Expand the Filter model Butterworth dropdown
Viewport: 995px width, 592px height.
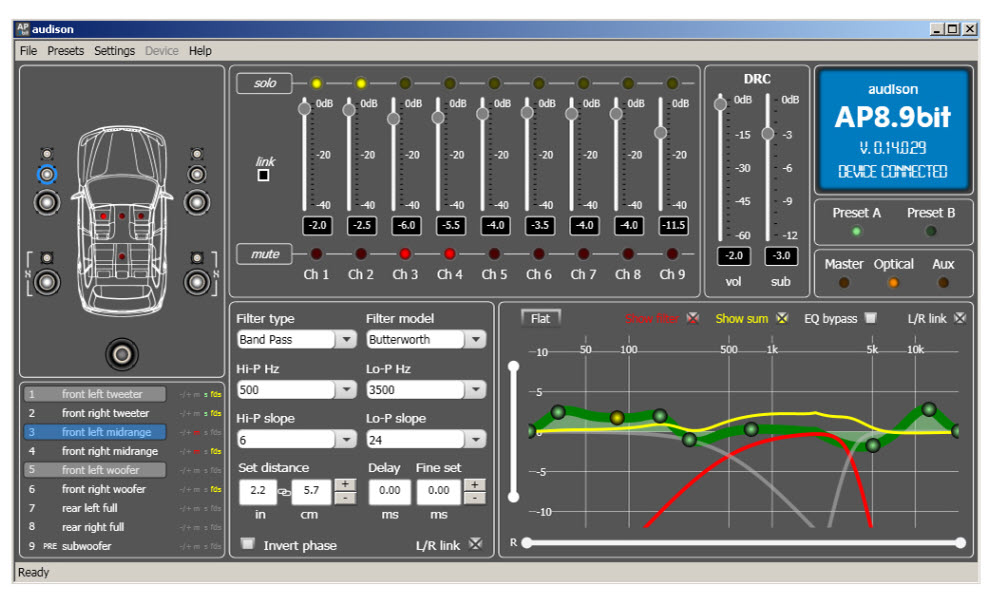(x=476, y=340)
